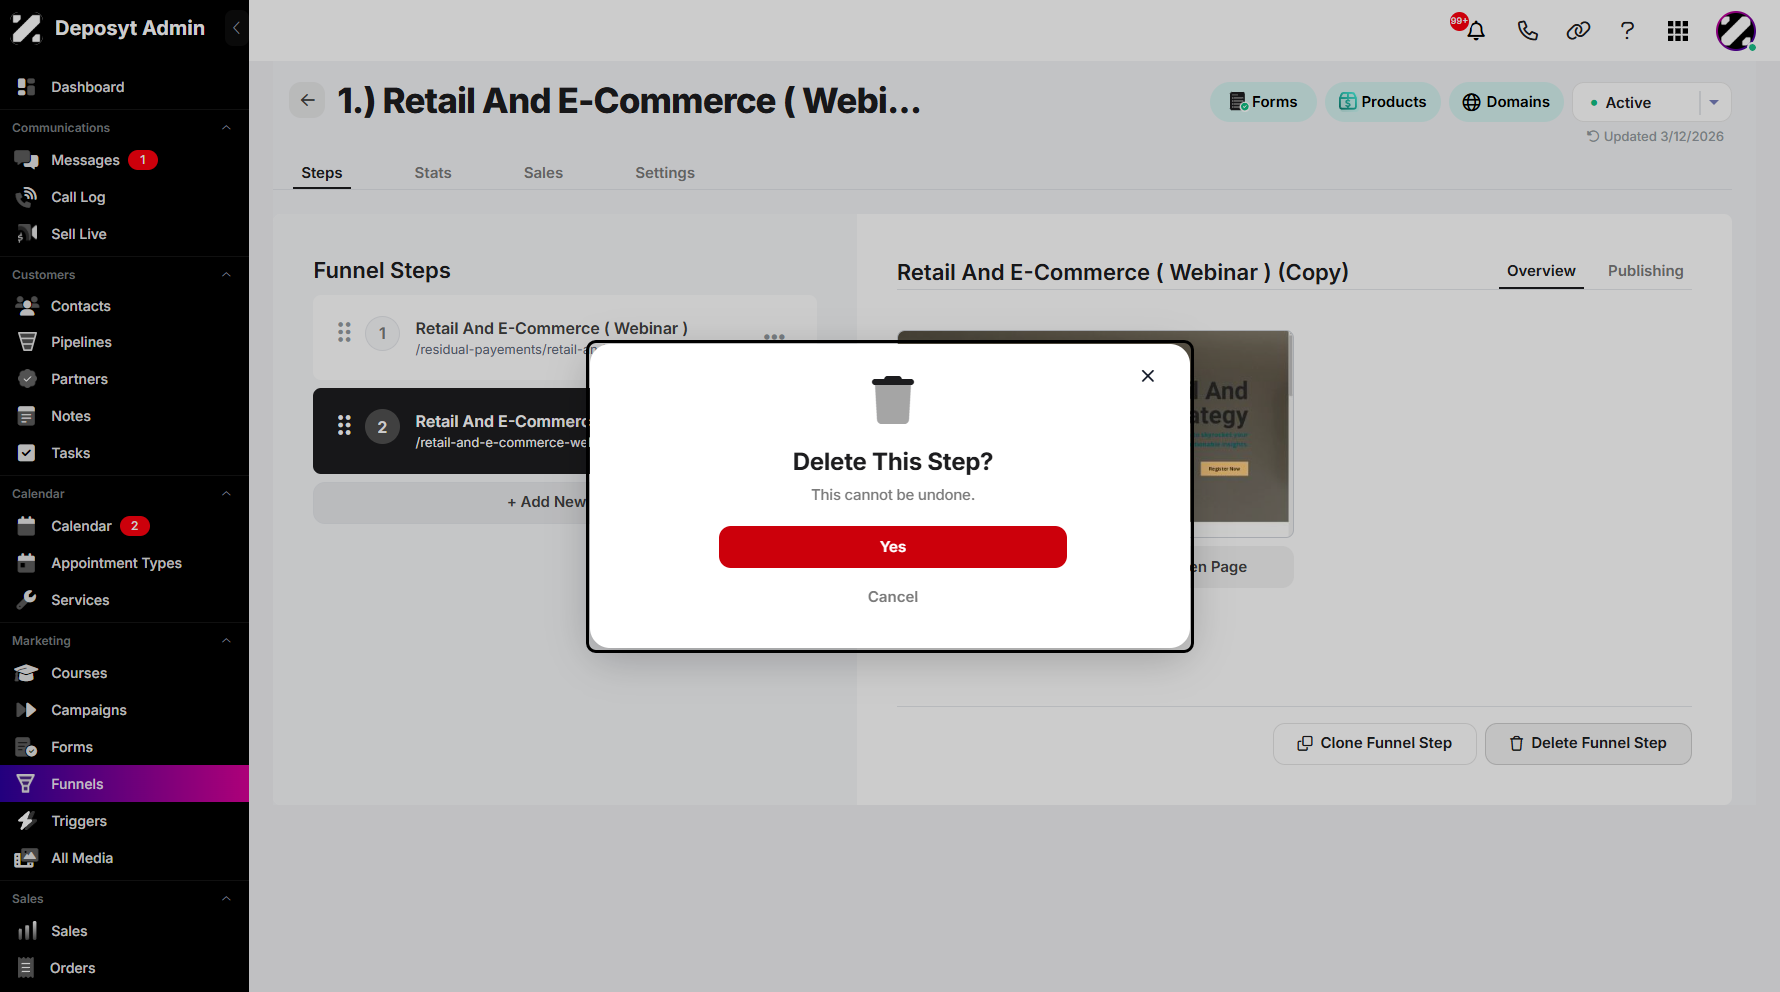Image resolution: width=1780 pixels, height=992 pixels.
Task: Select the Overview tab
Action: [1541, 271]
